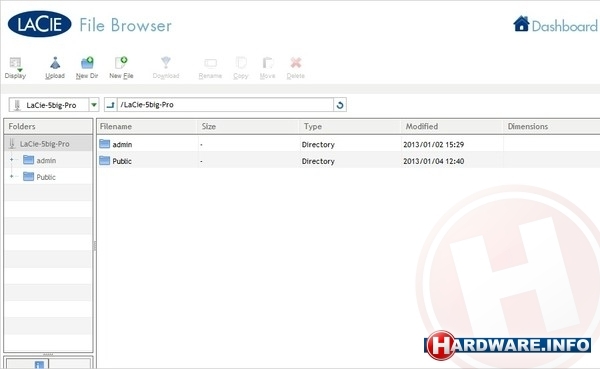Refresh the current directory listing
Image resolution: width=600 pixels, height=369 pixels.
[x=340, y=104]
